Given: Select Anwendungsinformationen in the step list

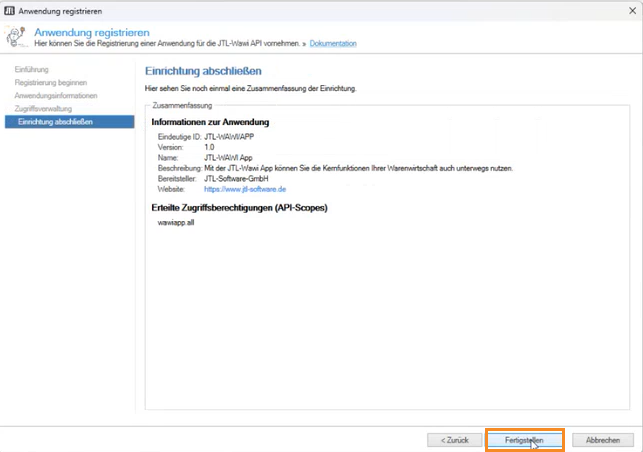Looking at the screenshot, I should [x=56, y=95].
